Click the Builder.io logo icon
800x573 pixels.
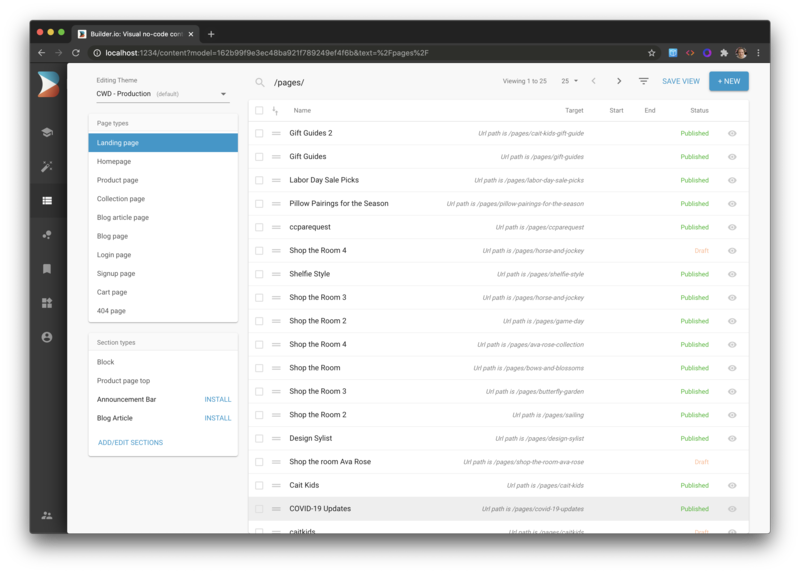pyautogui.click(x=48, y=84)
